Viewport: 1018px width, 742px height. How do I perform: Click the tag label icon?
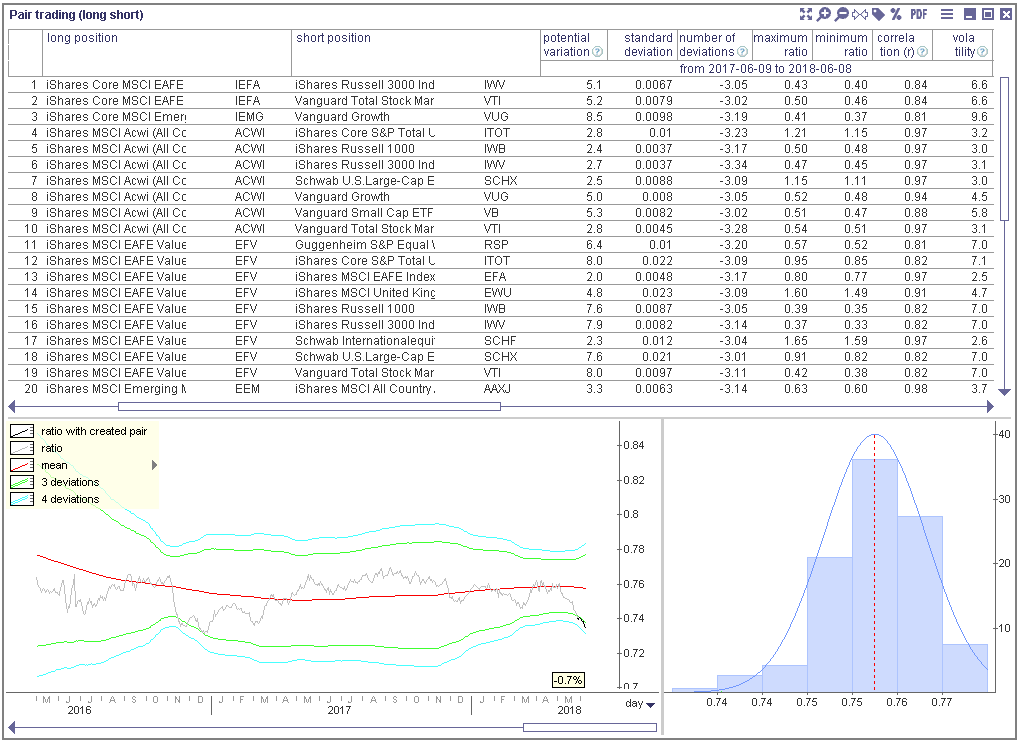tap(878, 14)
